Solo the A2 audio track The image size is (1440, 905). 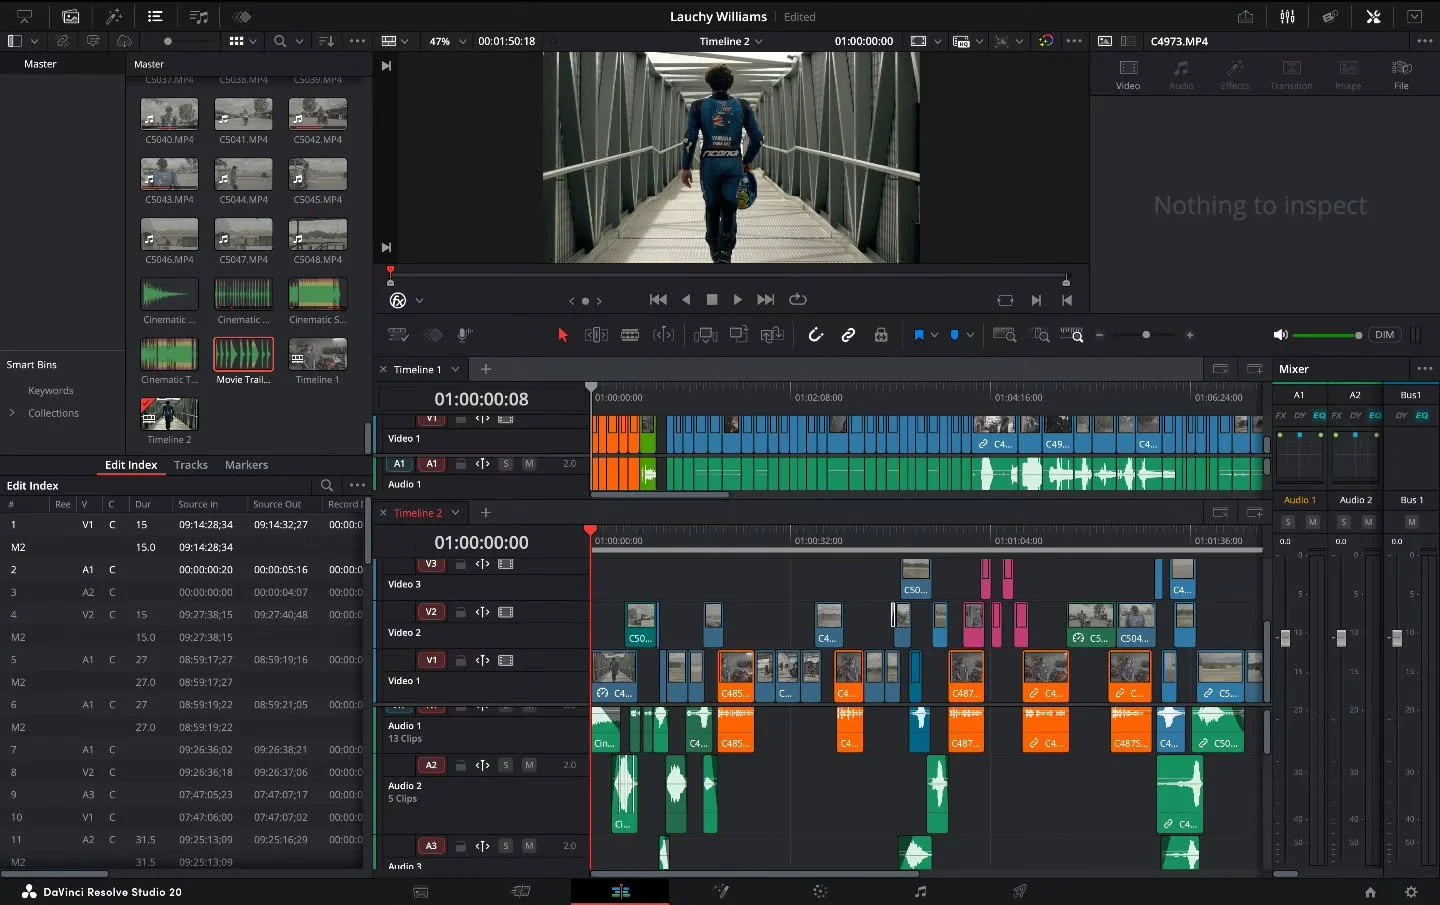point(506,765)
